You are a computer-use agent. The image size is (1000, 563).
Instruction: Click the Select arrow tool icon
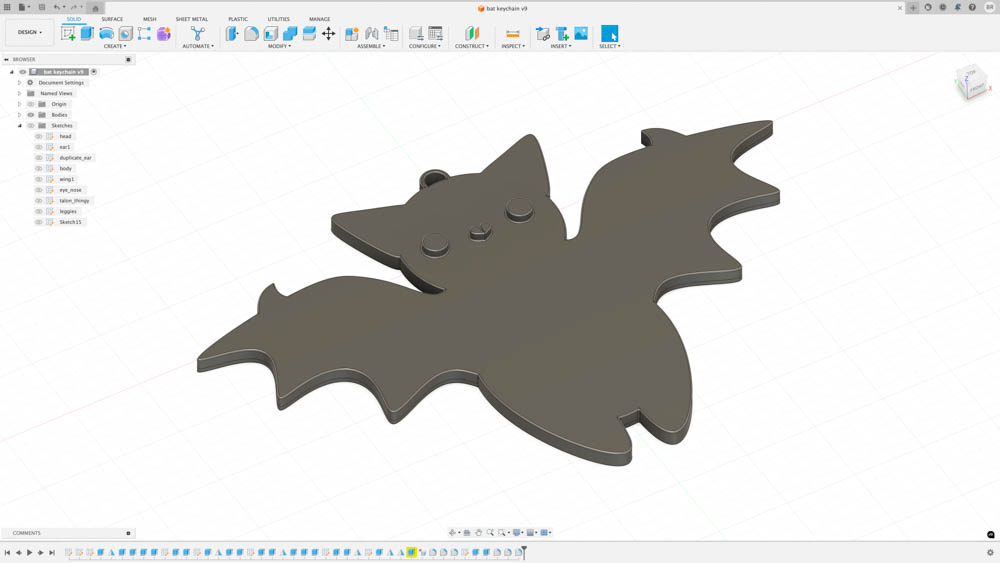pyautogui.click(x=609, y=34)
